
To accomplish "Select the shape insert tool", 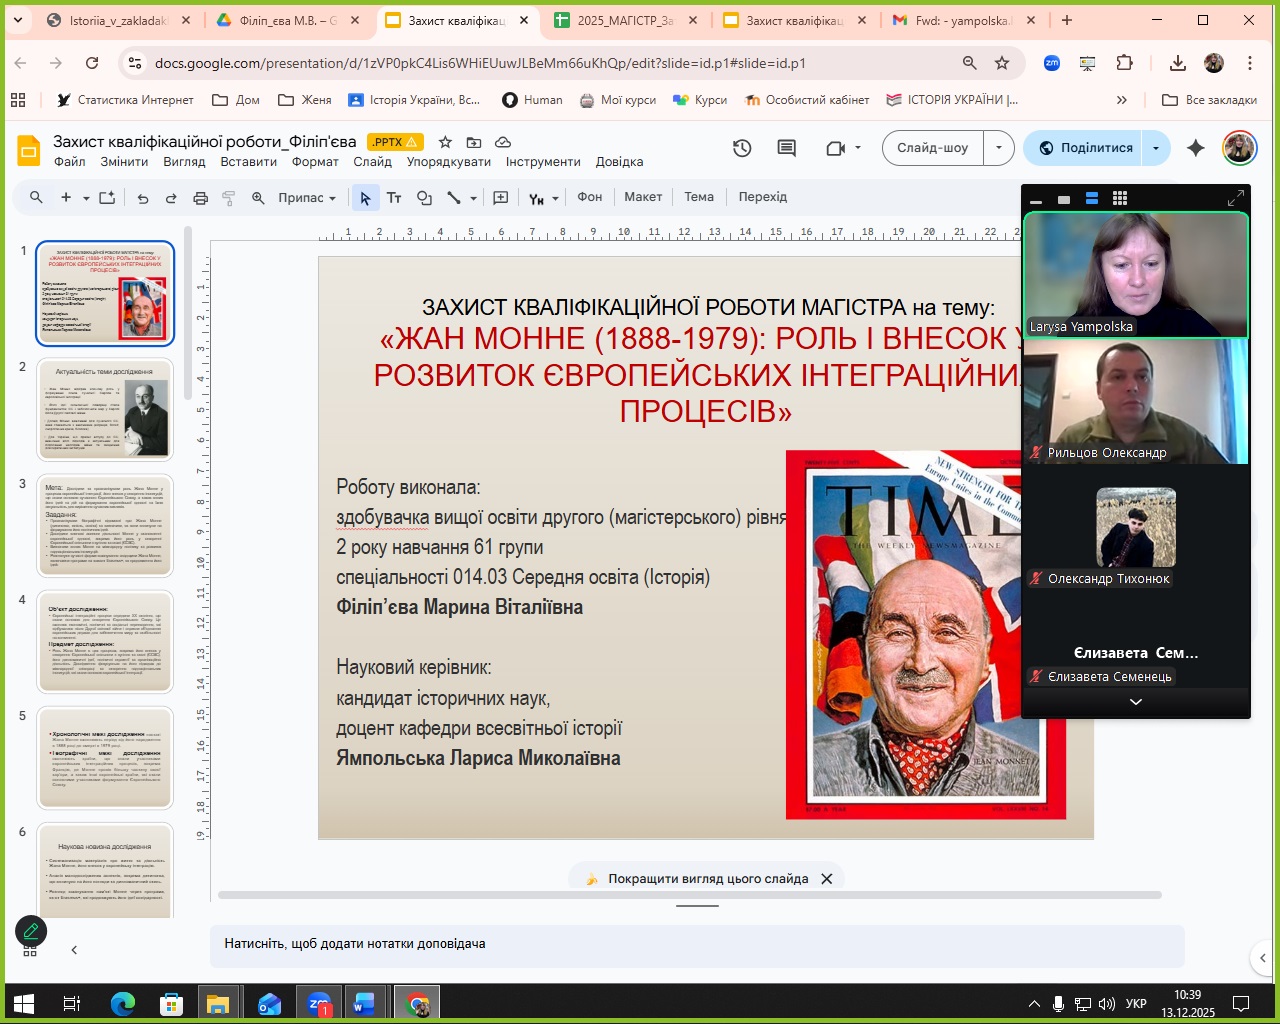I will [424, 198].
